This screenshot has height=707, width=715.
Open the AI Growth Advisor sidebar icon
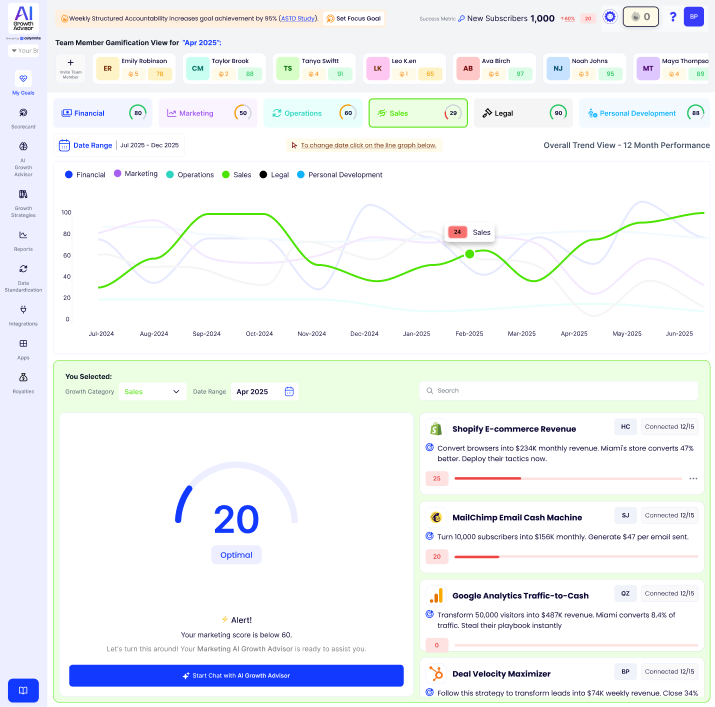pyautogui.click(x=23, y=150)
